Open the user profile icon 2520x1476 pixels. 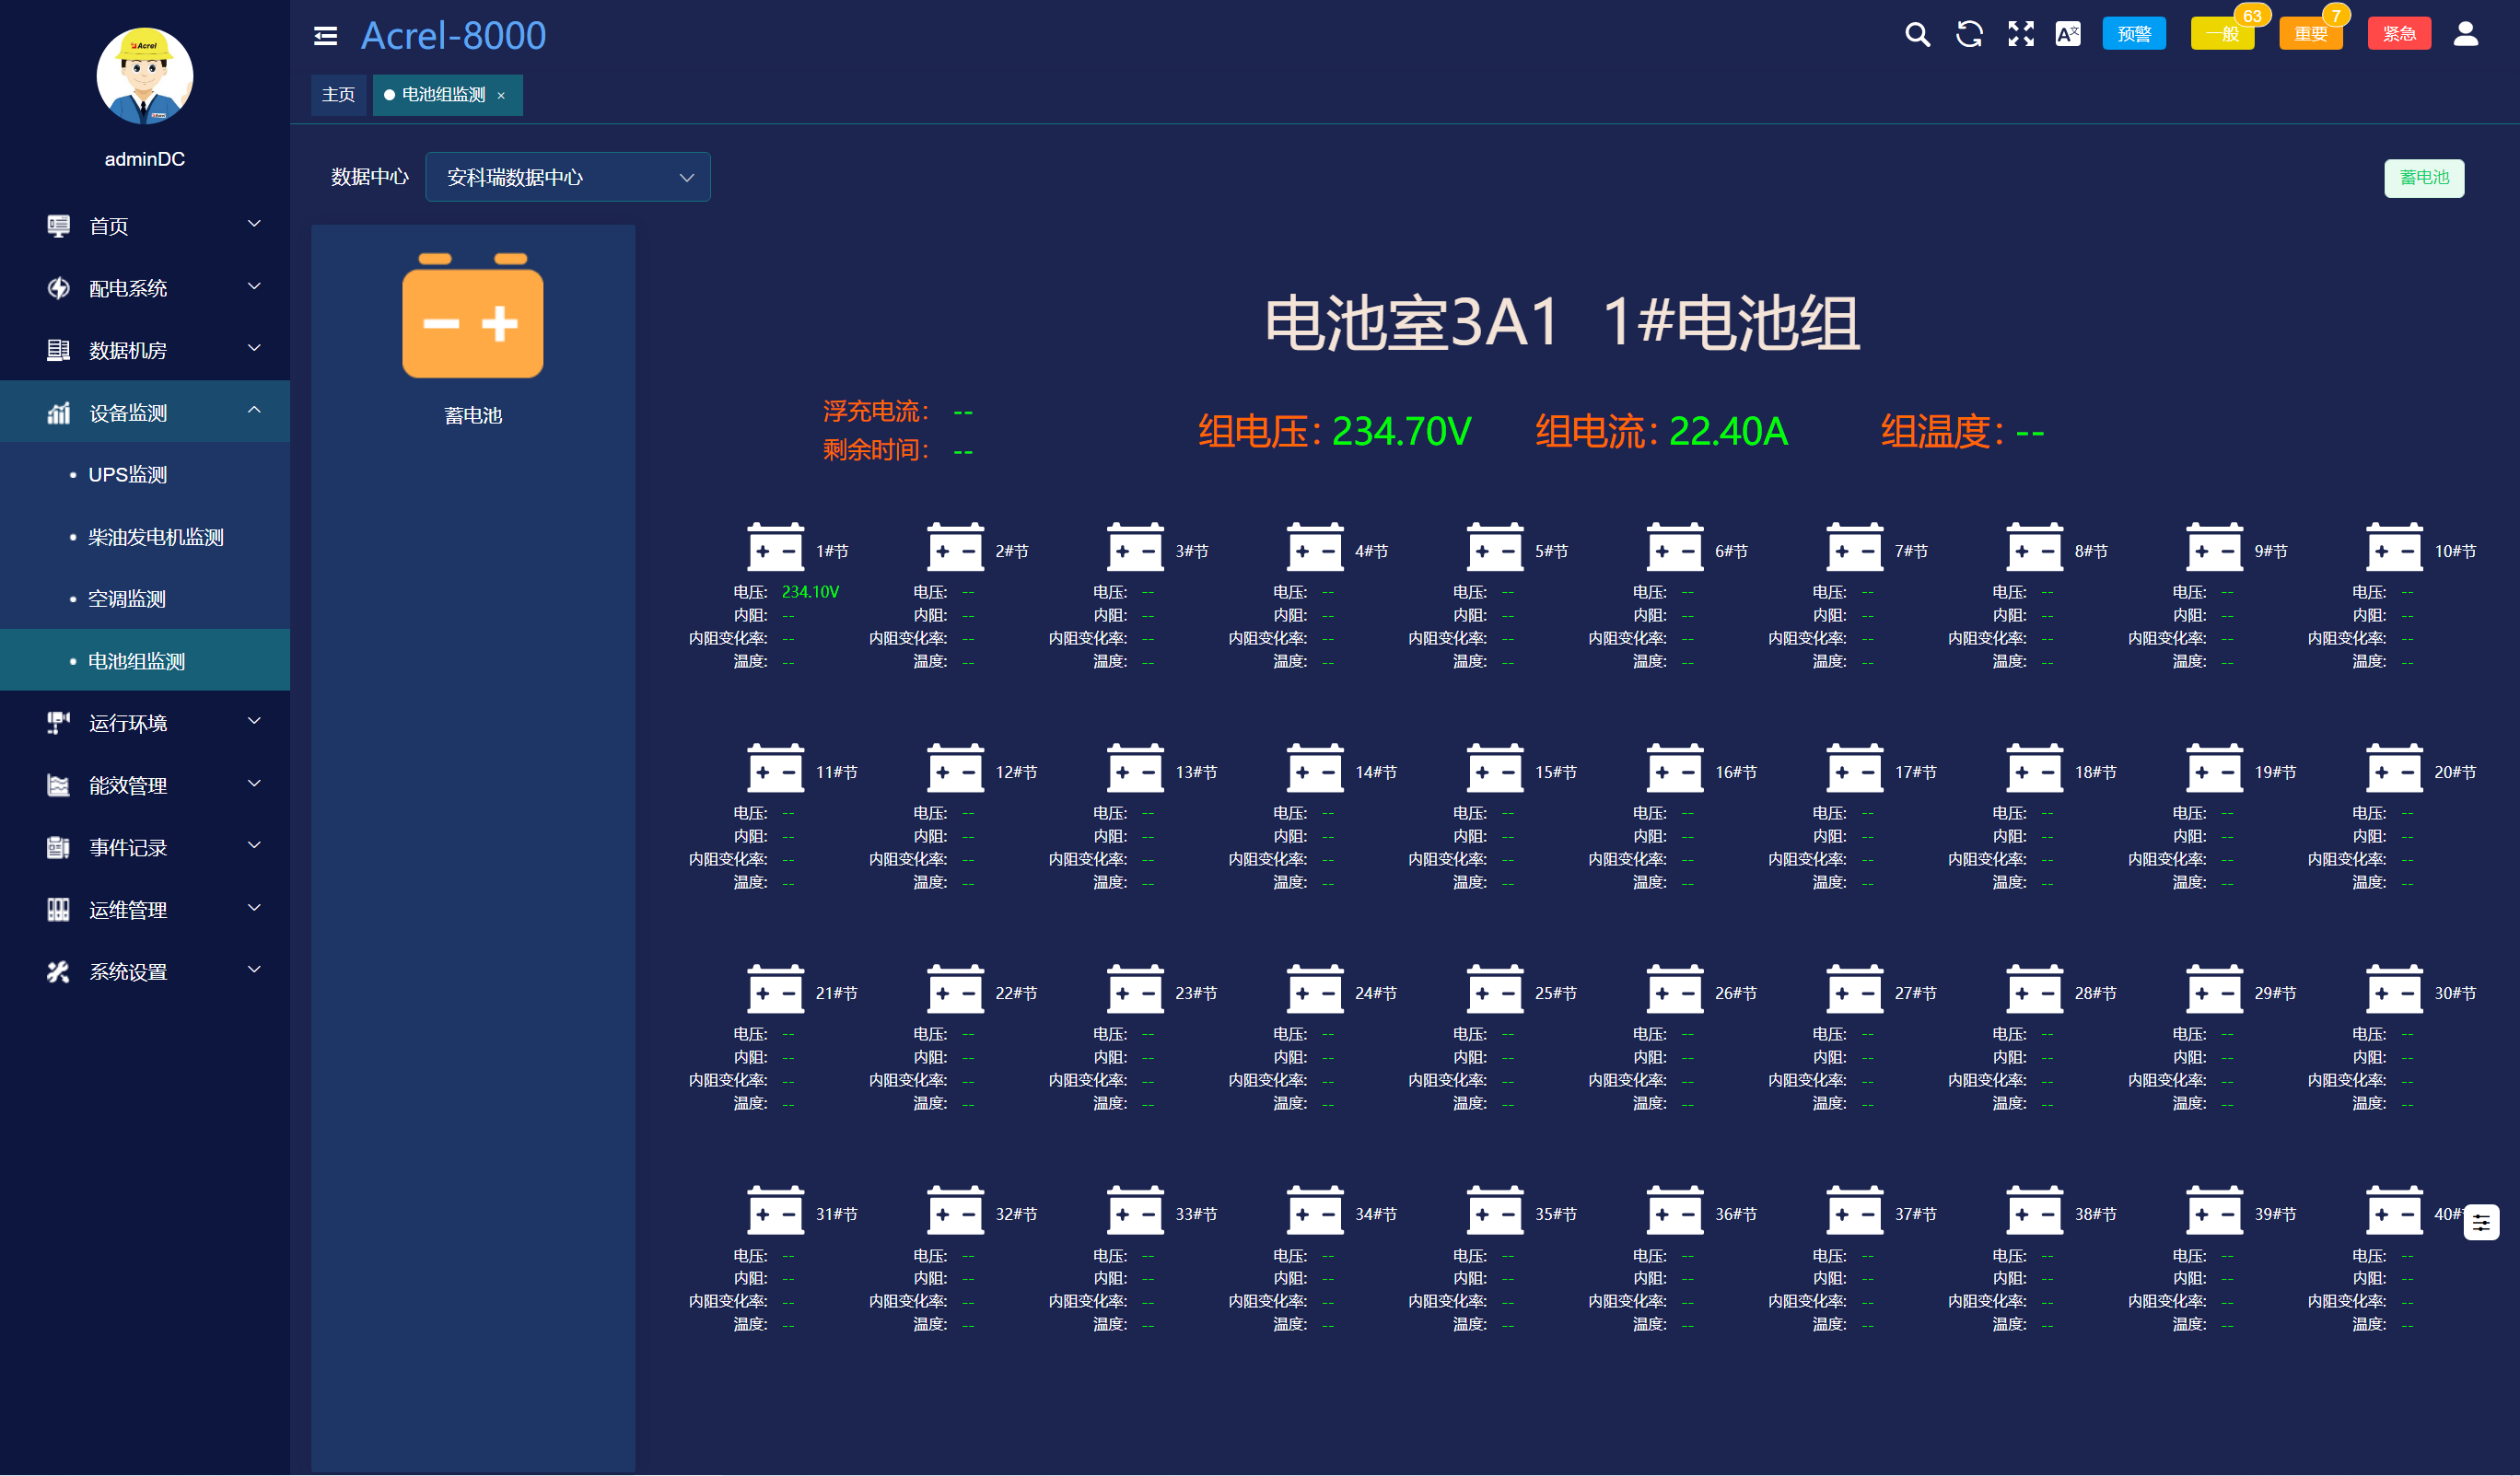pos(2464,35)
